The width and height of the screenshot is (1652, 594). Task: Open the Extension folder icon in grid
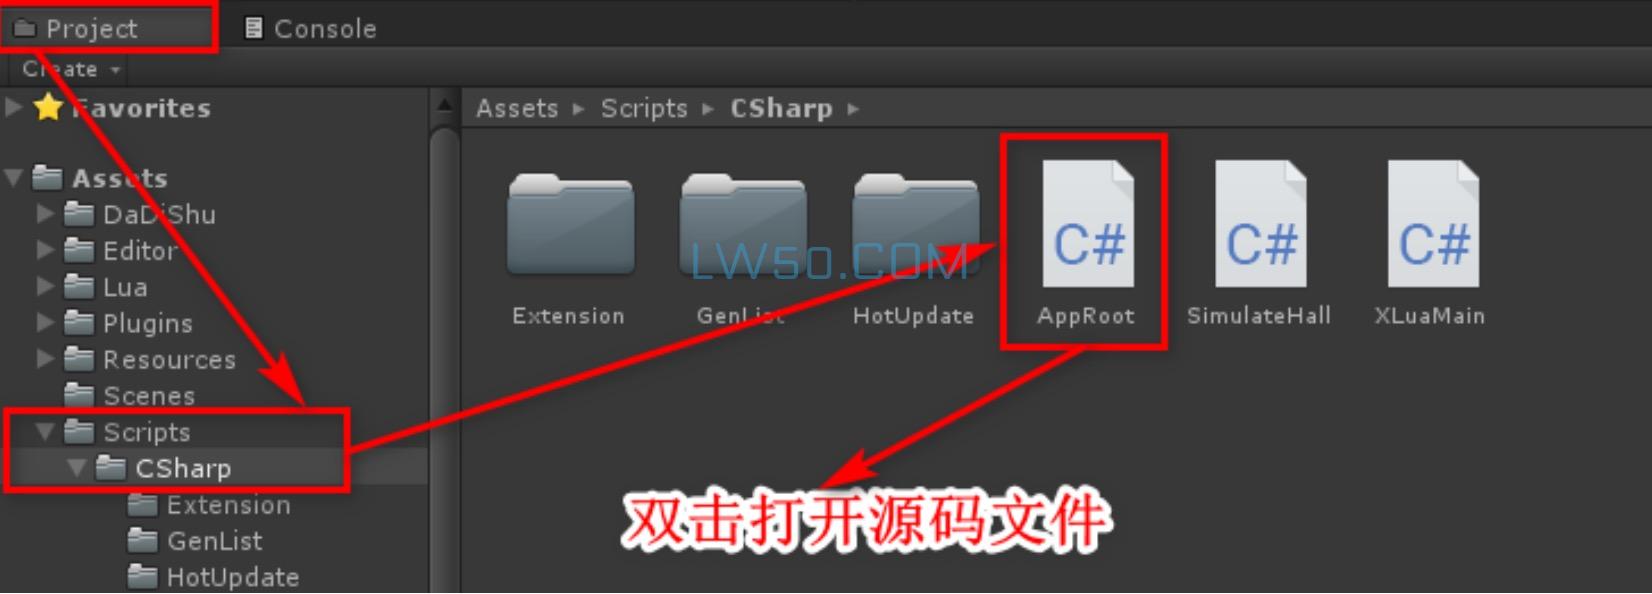[570, 224]
